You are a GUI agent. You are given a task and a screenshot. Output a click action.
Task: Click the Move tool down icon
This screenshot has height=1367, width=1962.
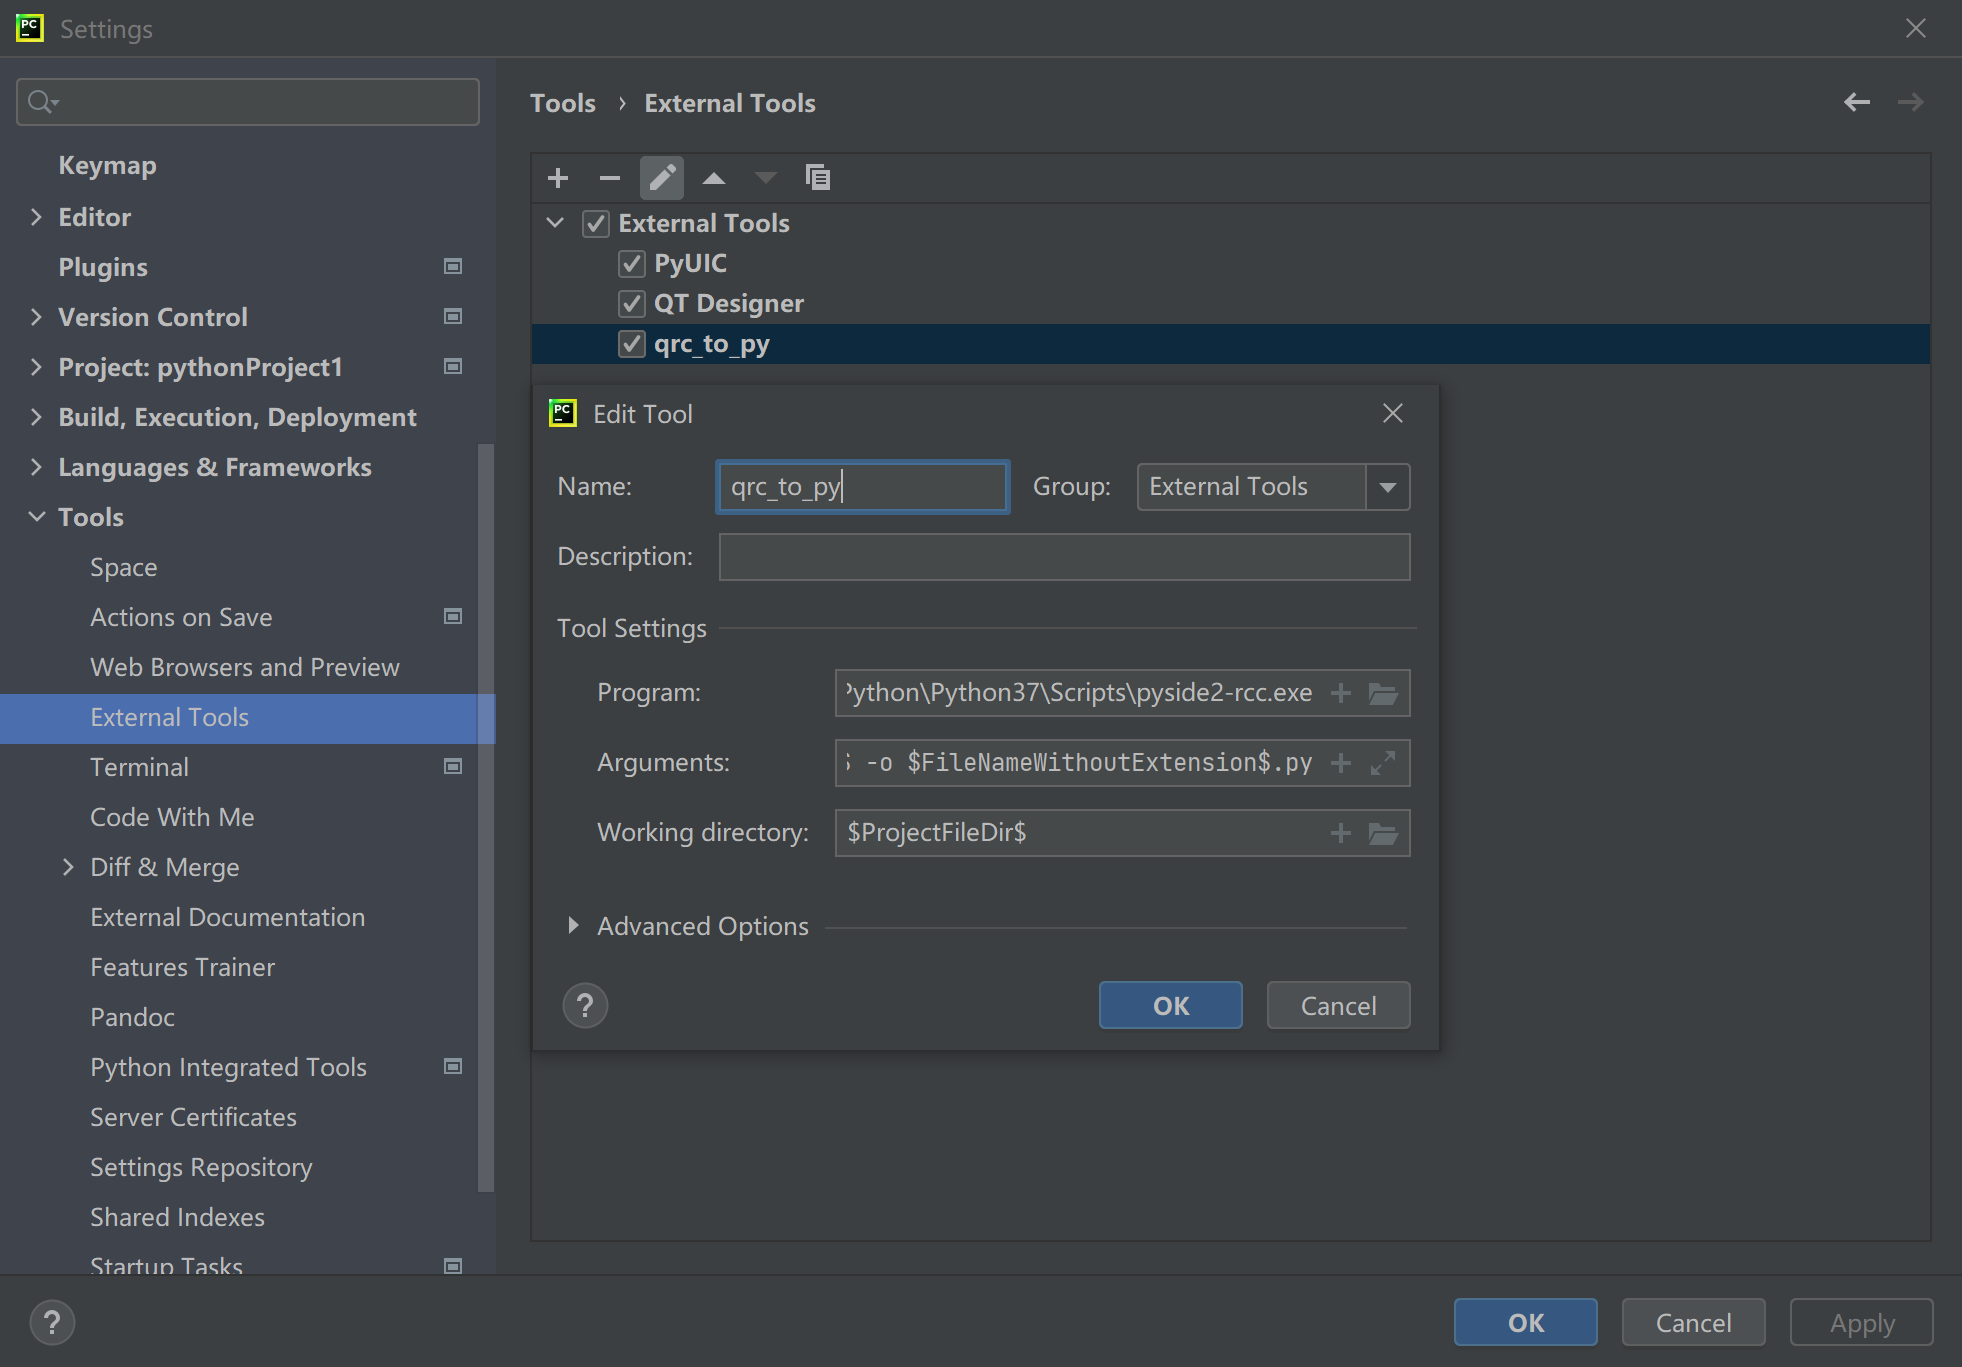click(x=765, y=177)
